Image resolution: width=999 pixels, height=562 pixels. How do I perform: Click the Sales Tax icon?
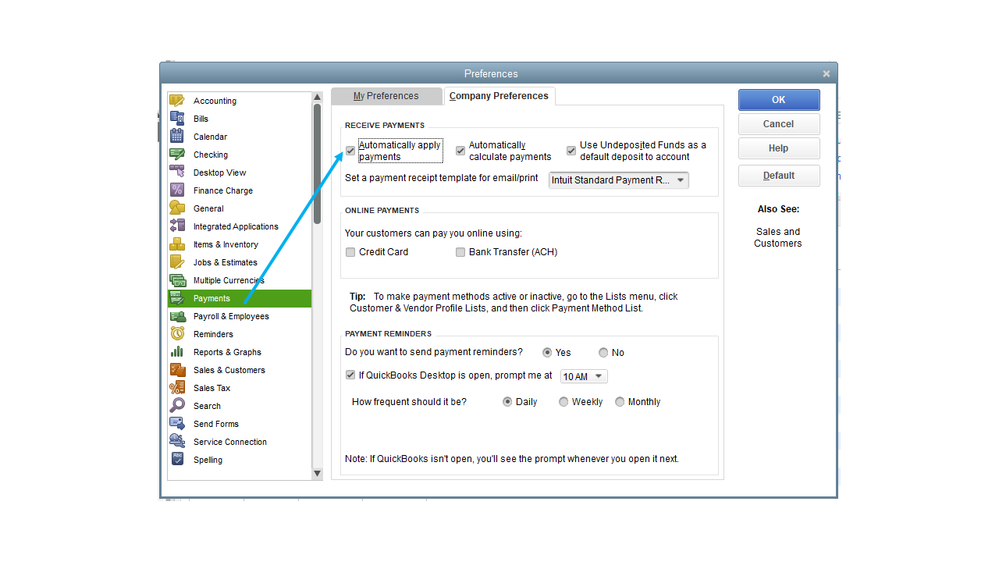pyautogui.click(x=177, y=387)
